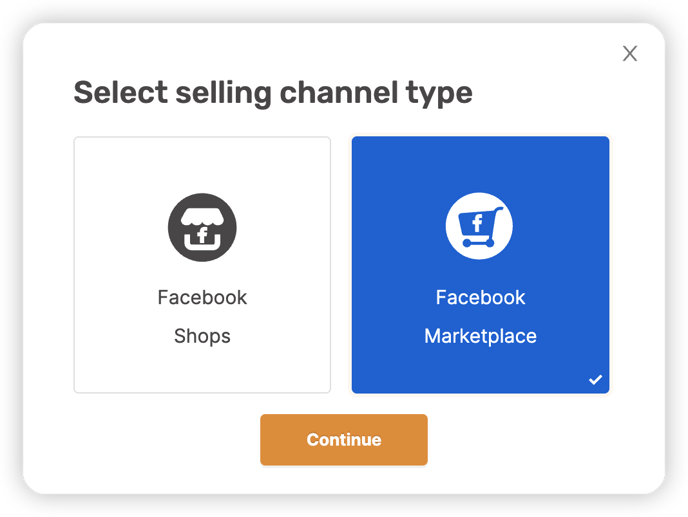Click the cart wheels on Marketplace icon

coord(478,242)
